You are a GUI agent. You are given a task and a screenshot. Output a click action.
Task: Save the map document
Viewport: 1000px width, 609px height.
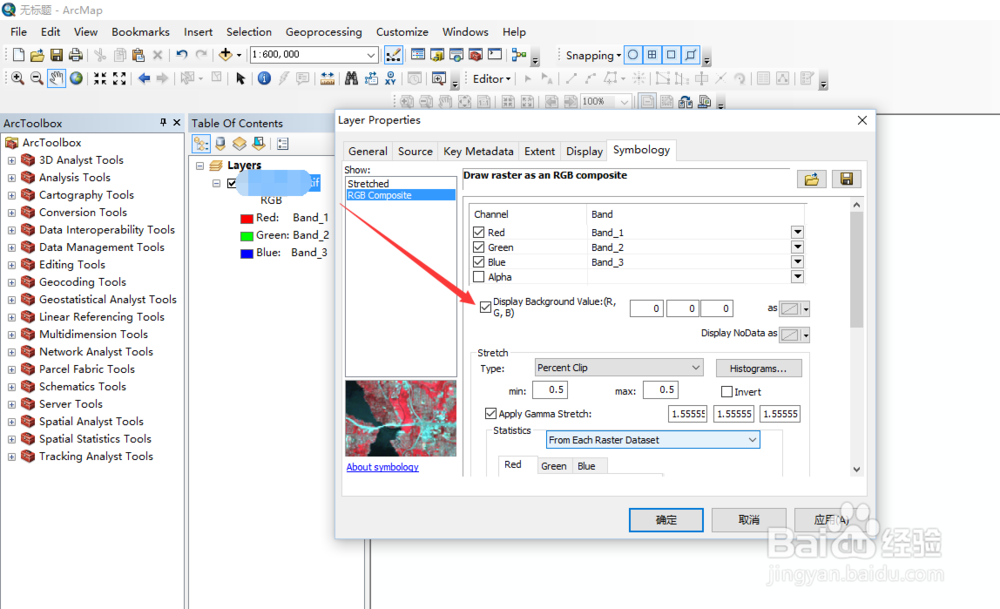click(56, 55)
